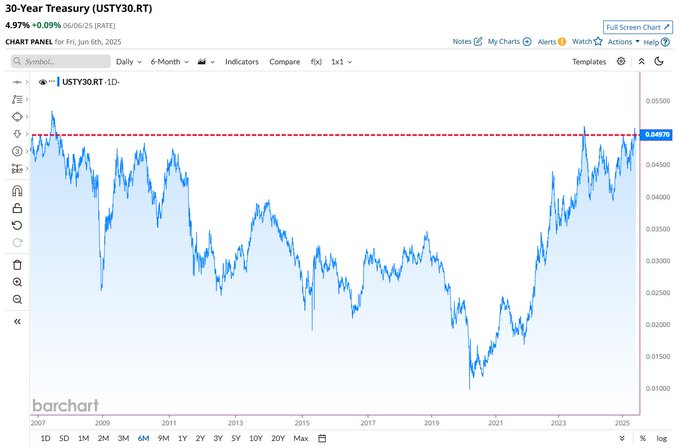This screenshot has height=448, width=680.
Task: Expand shapes tool options chevron
Action: [27, 117]
